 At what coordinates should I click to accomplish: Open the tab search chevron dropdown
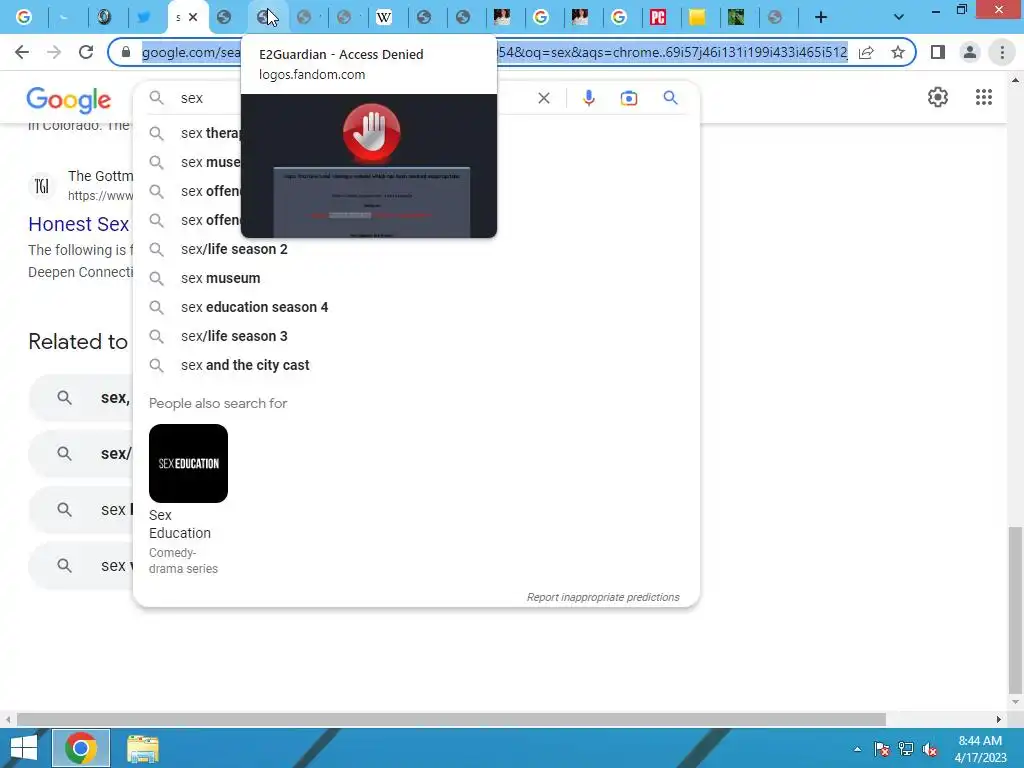[899, 18]
